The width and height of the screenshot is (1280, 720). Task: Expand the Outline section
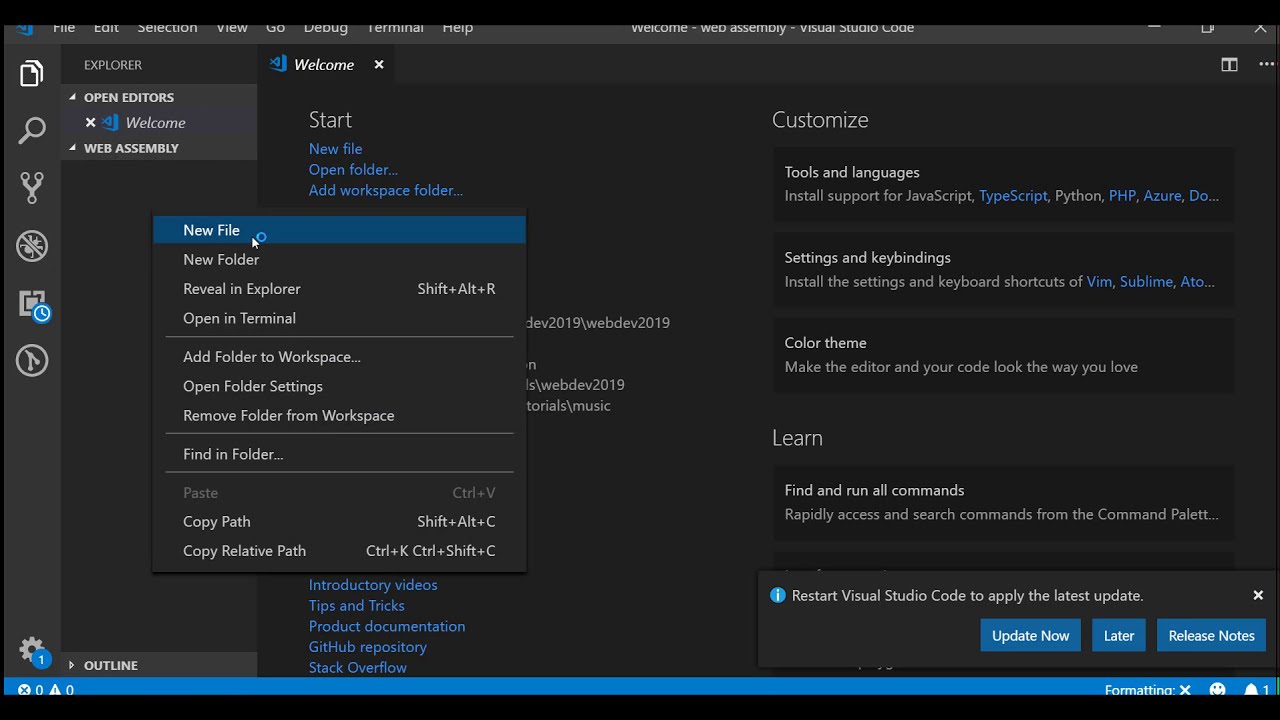pos(71,665)
